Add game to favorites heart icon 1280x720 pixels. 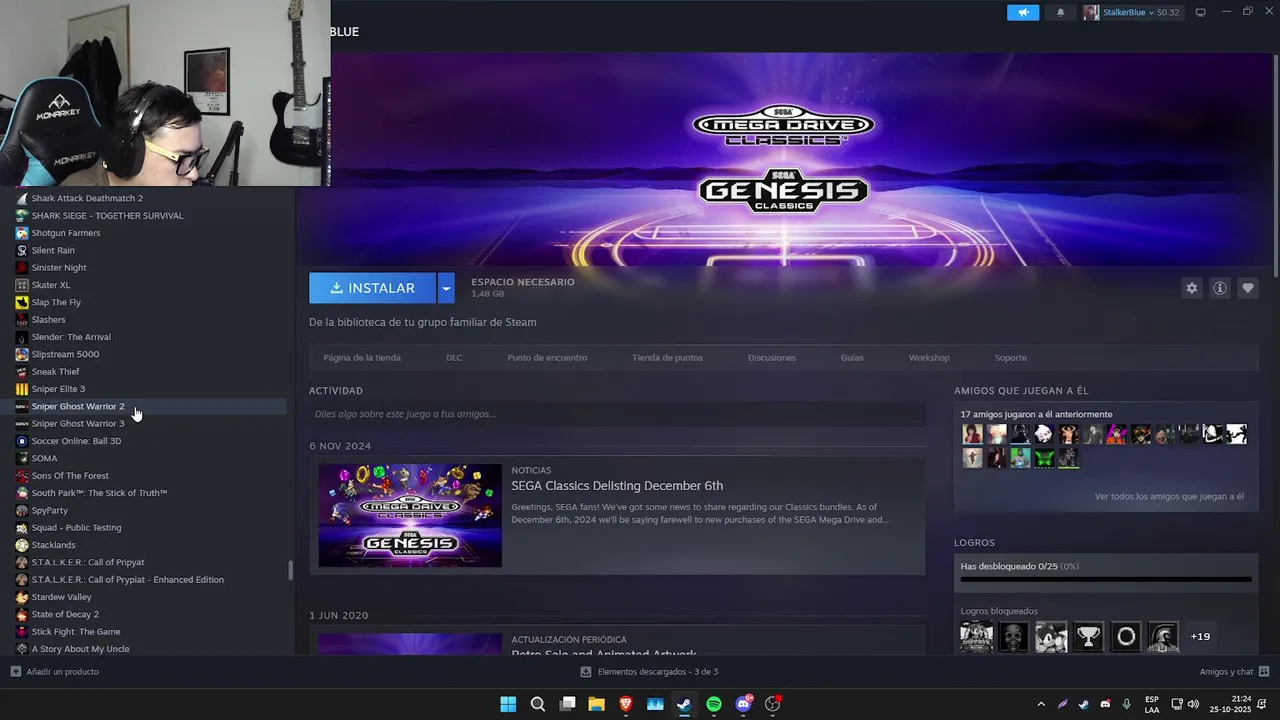pos(1247,288)
